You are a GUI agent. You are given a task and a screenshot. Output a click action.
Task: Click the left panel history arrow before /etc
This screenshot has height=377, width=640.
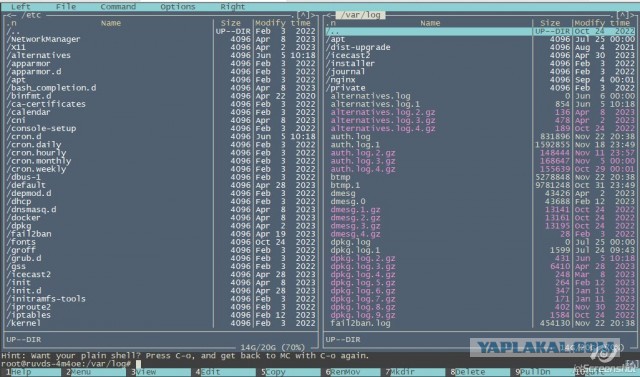(11, 15)
